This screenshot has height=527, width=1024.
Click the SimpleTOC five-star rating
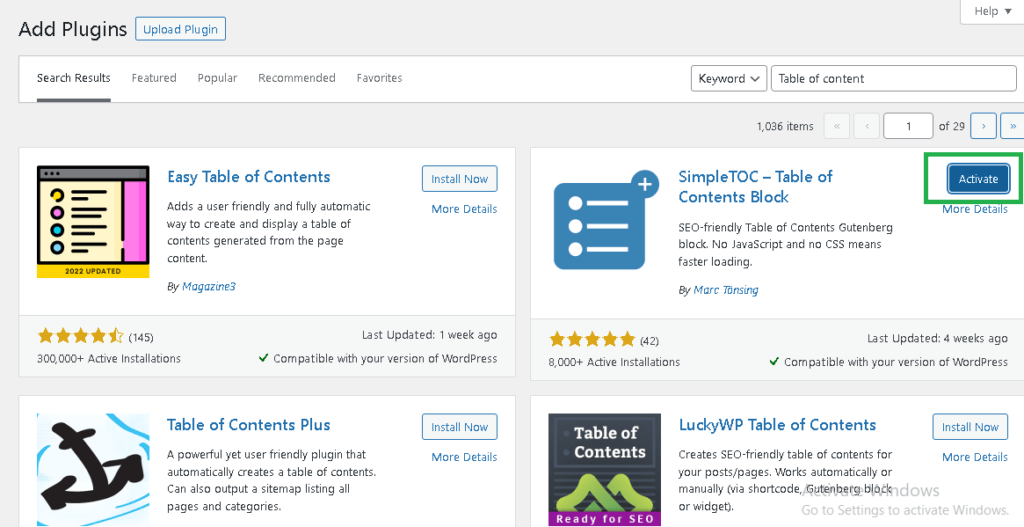point(592,340)
